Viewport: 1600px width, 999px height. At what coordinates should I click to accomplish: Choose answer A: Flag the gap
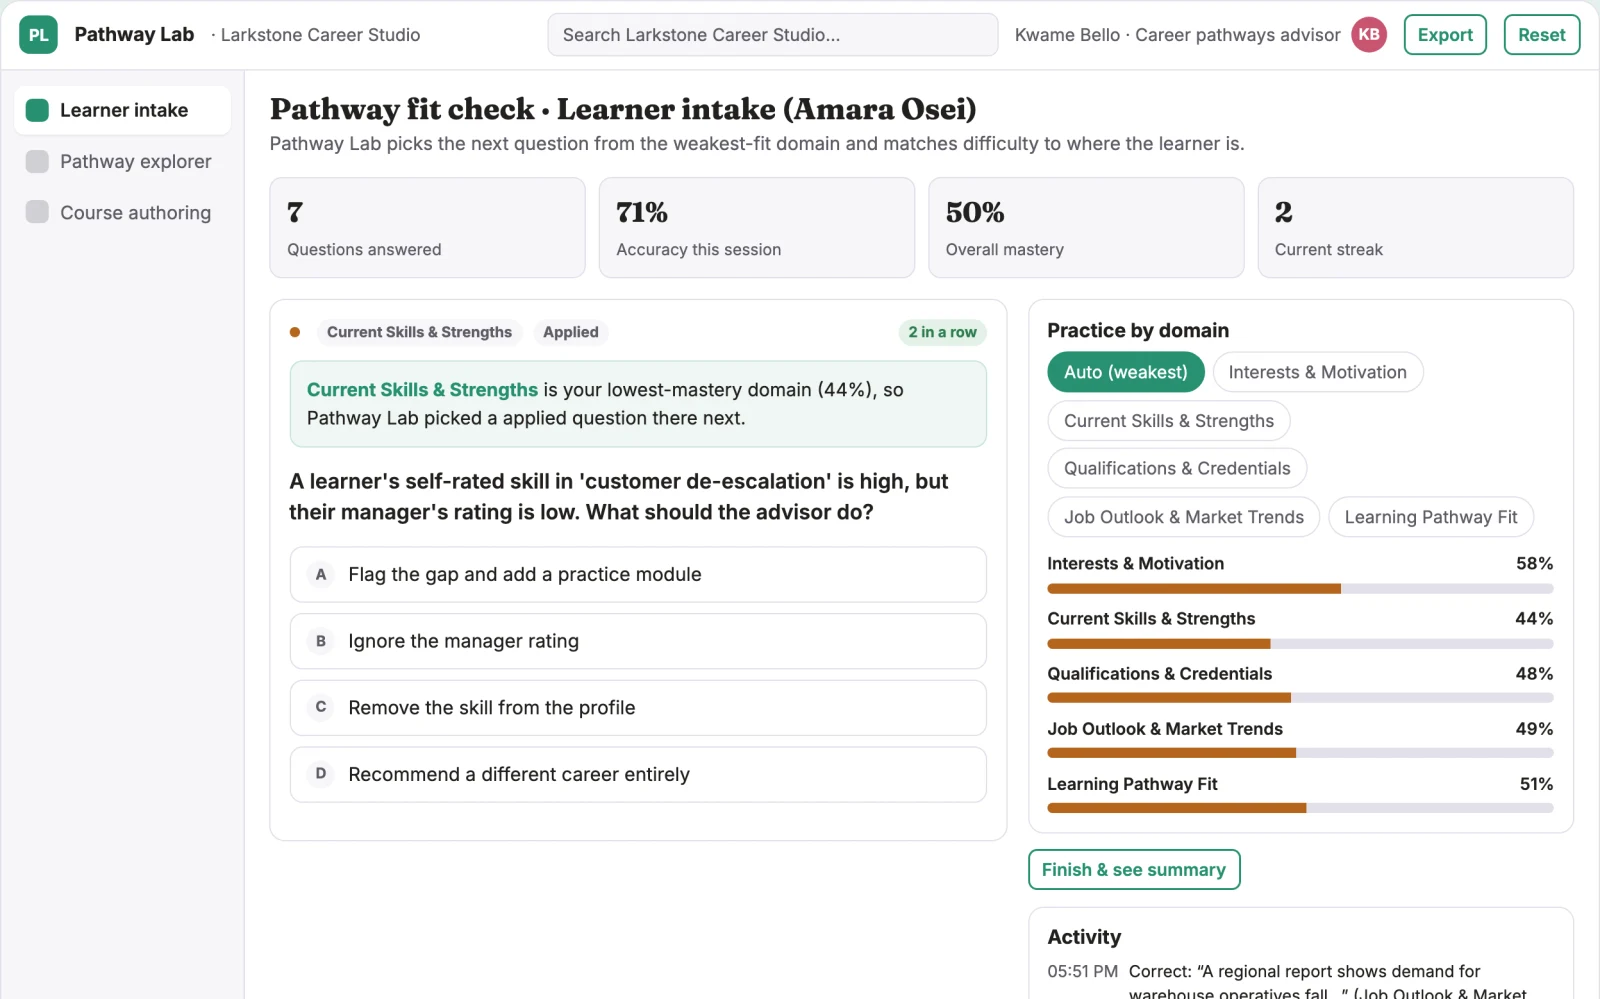click(638, 574)
